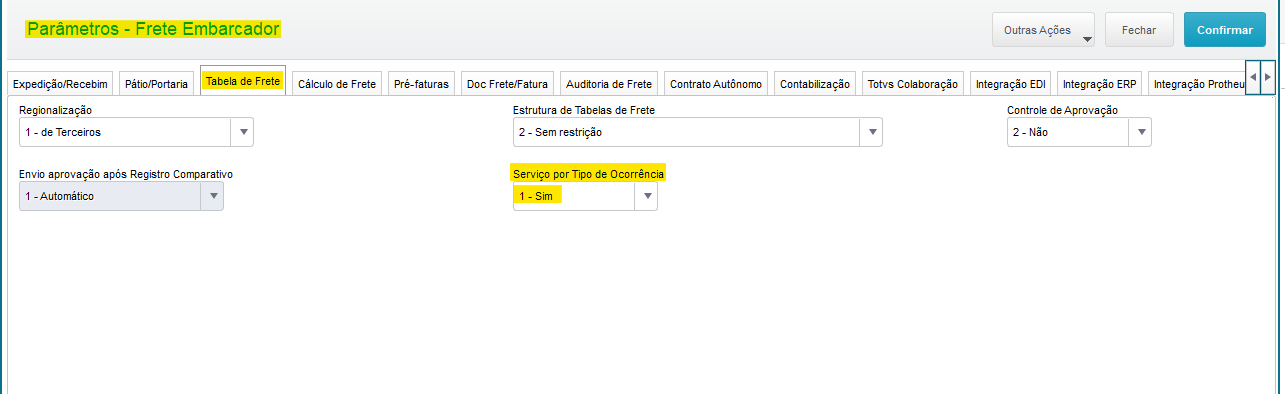Screen dimensions: 1285x394
Task: Click the Estrutura de Tabelas de Frete label
Action: point(584,109)
